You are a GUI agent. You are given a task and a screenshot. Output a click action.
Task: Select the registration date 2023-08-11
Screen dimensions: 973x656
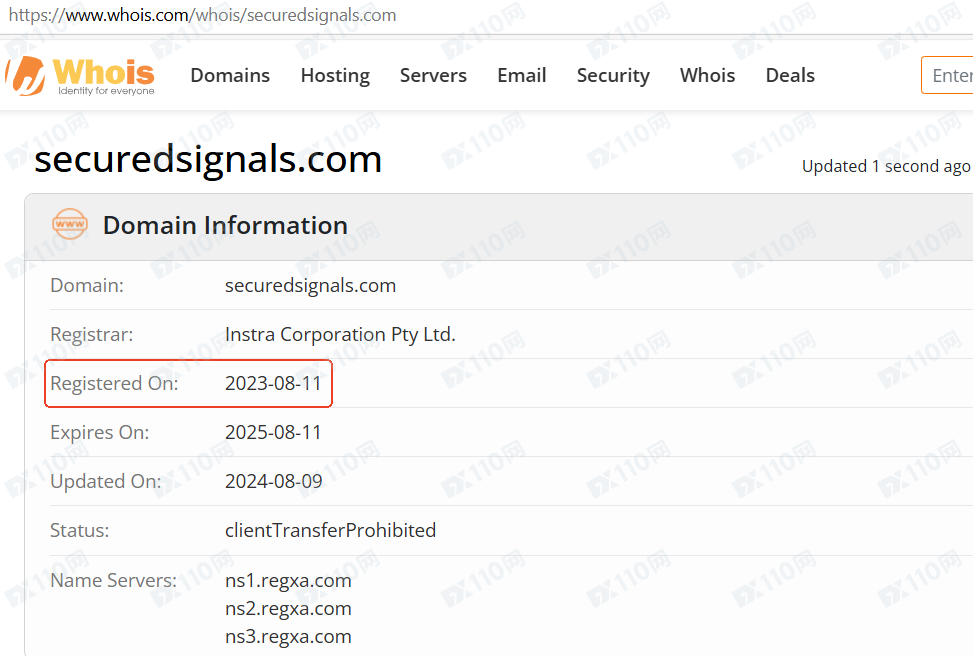273,384
